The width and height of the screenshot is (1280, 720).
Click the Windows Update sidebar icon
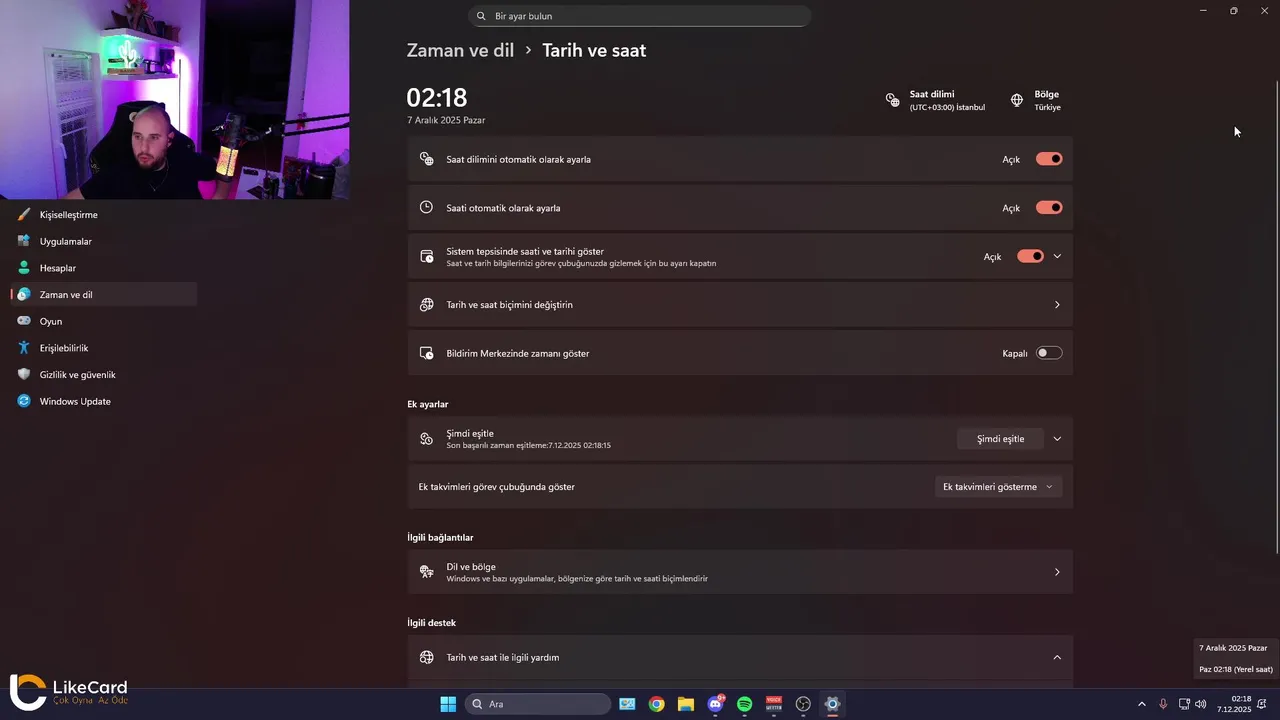24,401
